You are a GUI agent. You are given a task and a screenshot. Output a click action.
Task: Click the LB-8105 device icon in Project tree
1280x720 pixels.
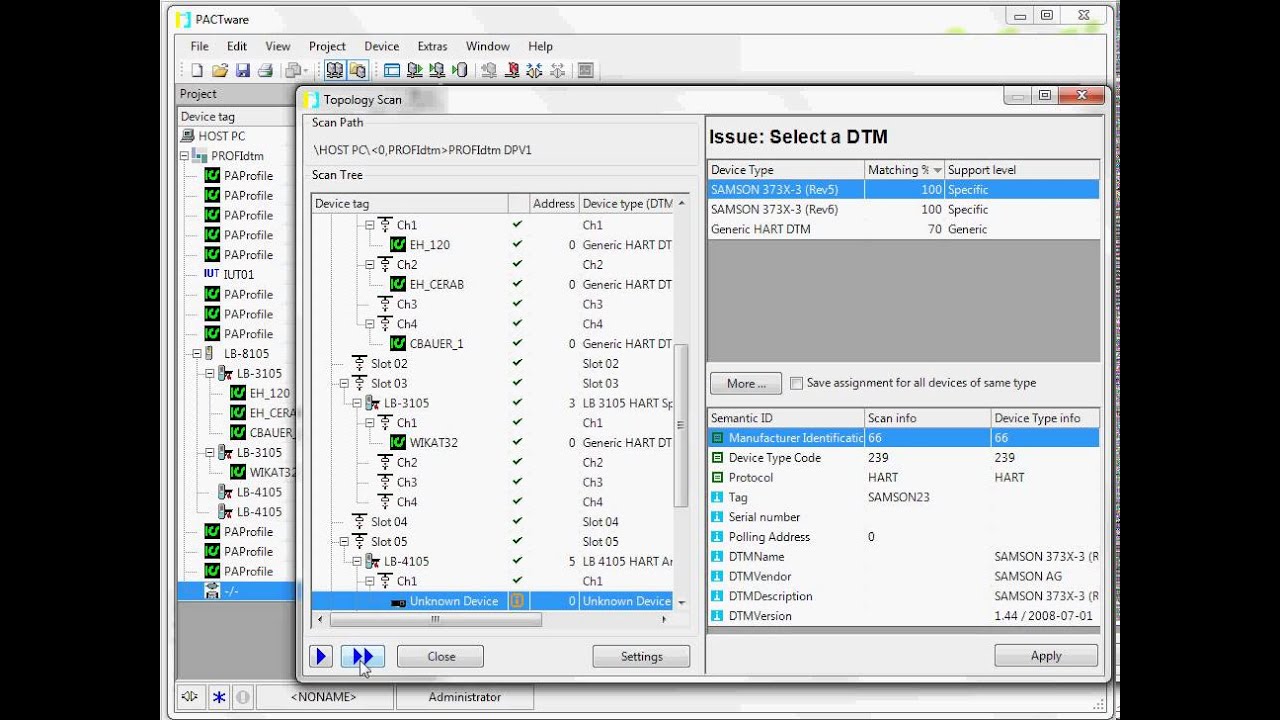pyautogui.click(x=210, y=353)
